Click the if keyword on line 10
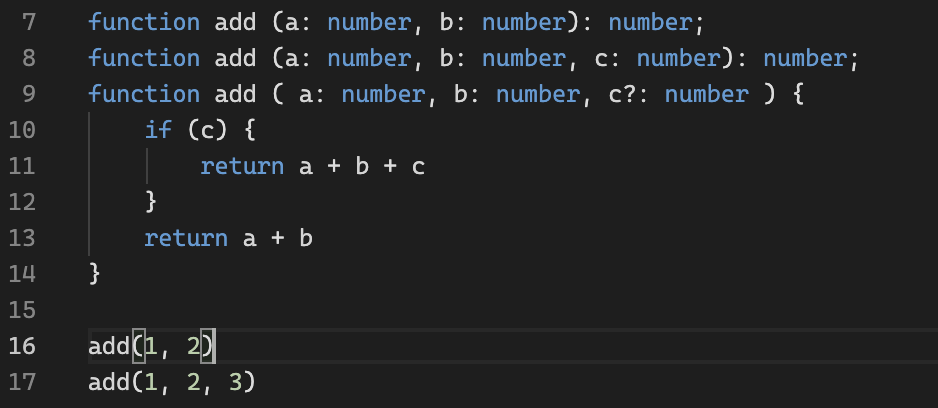This screenshot has height=408, width=938. click(x=158, y=130)
